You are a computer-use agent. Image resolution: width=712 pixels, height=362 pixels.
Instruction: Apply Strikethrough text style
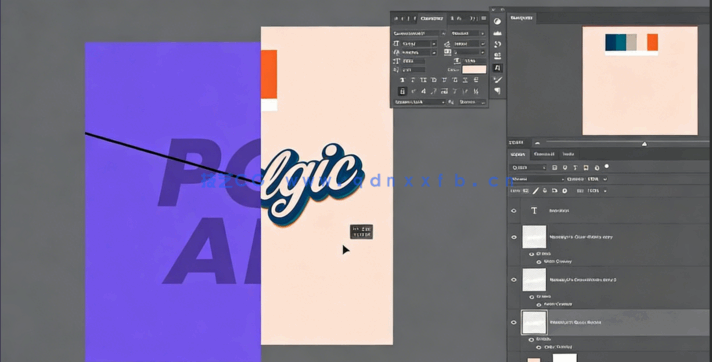click(x=476, y=80)
